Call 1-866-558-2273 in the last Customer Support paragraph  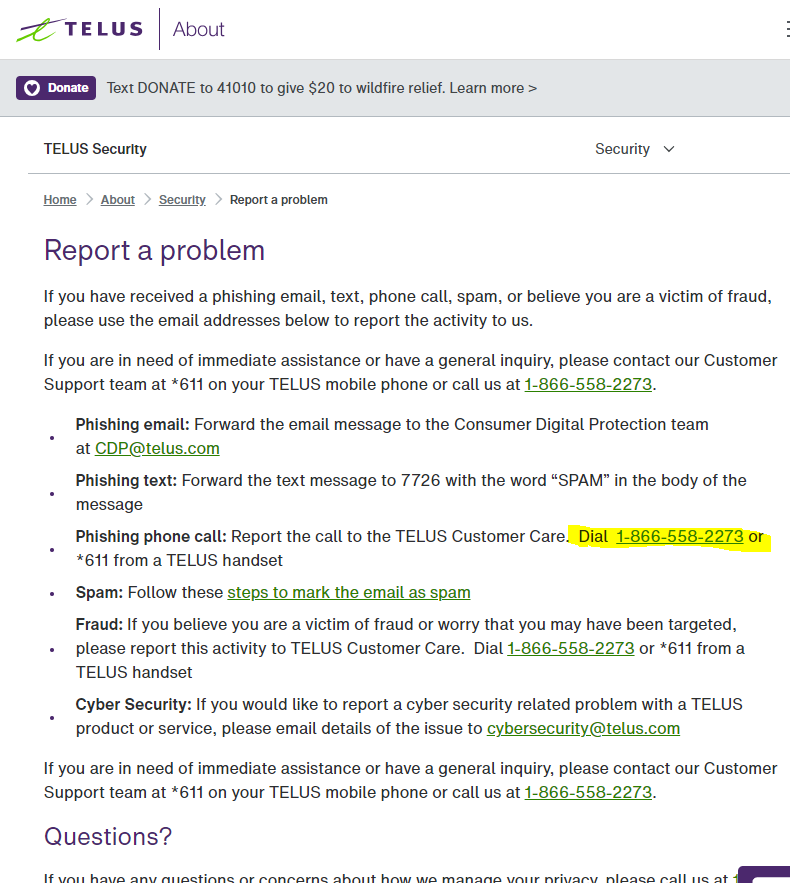pos(588,793)
